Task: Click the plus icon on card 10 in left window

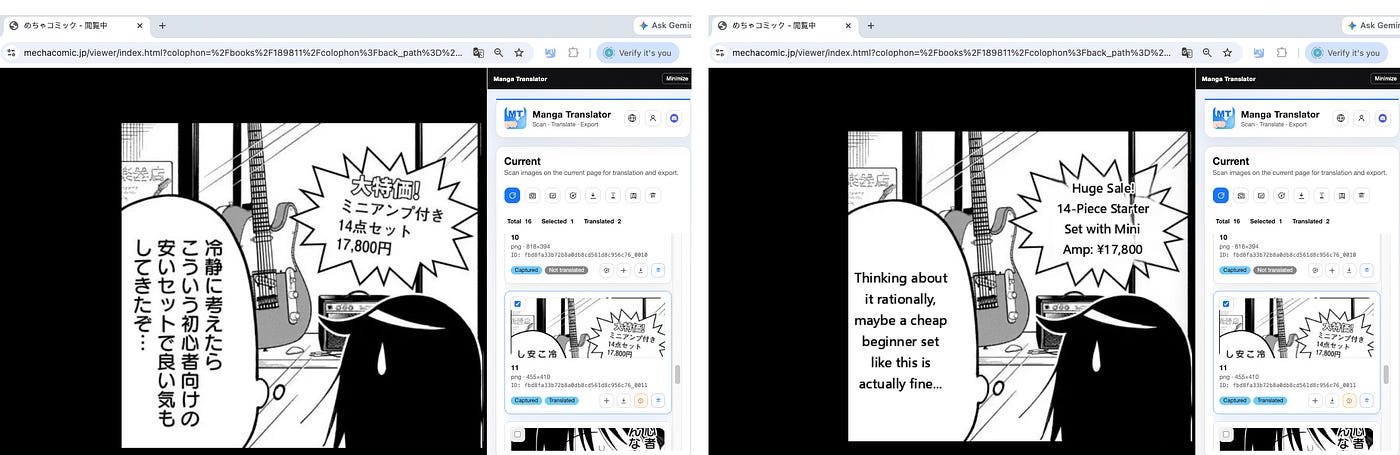Action: click(623, 270)
